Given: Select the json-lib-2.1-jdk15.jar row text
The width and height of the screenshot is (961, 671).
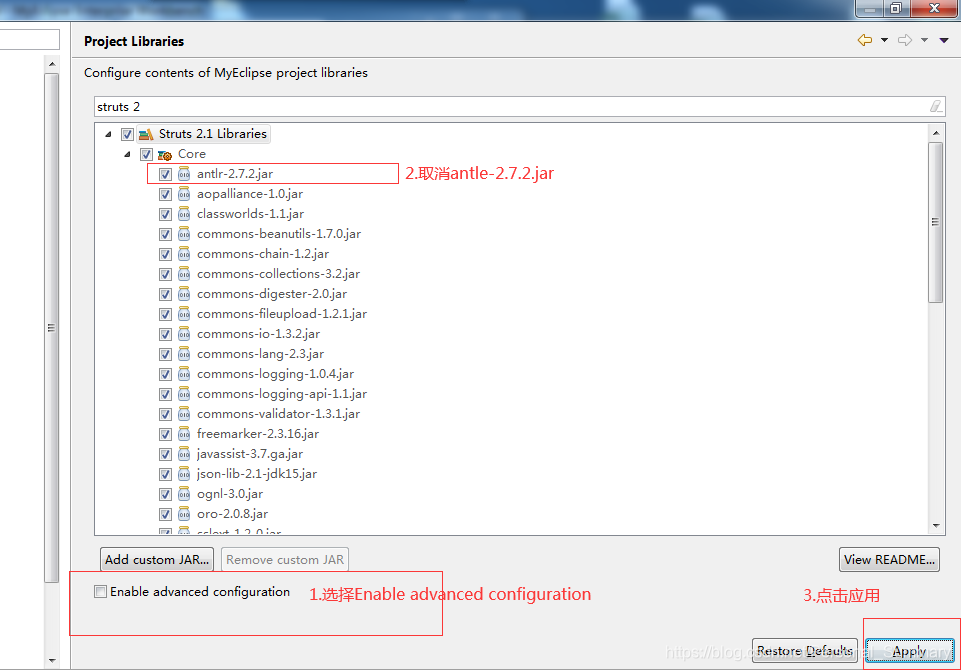Looking at the screenshot, I should (257, 474).
